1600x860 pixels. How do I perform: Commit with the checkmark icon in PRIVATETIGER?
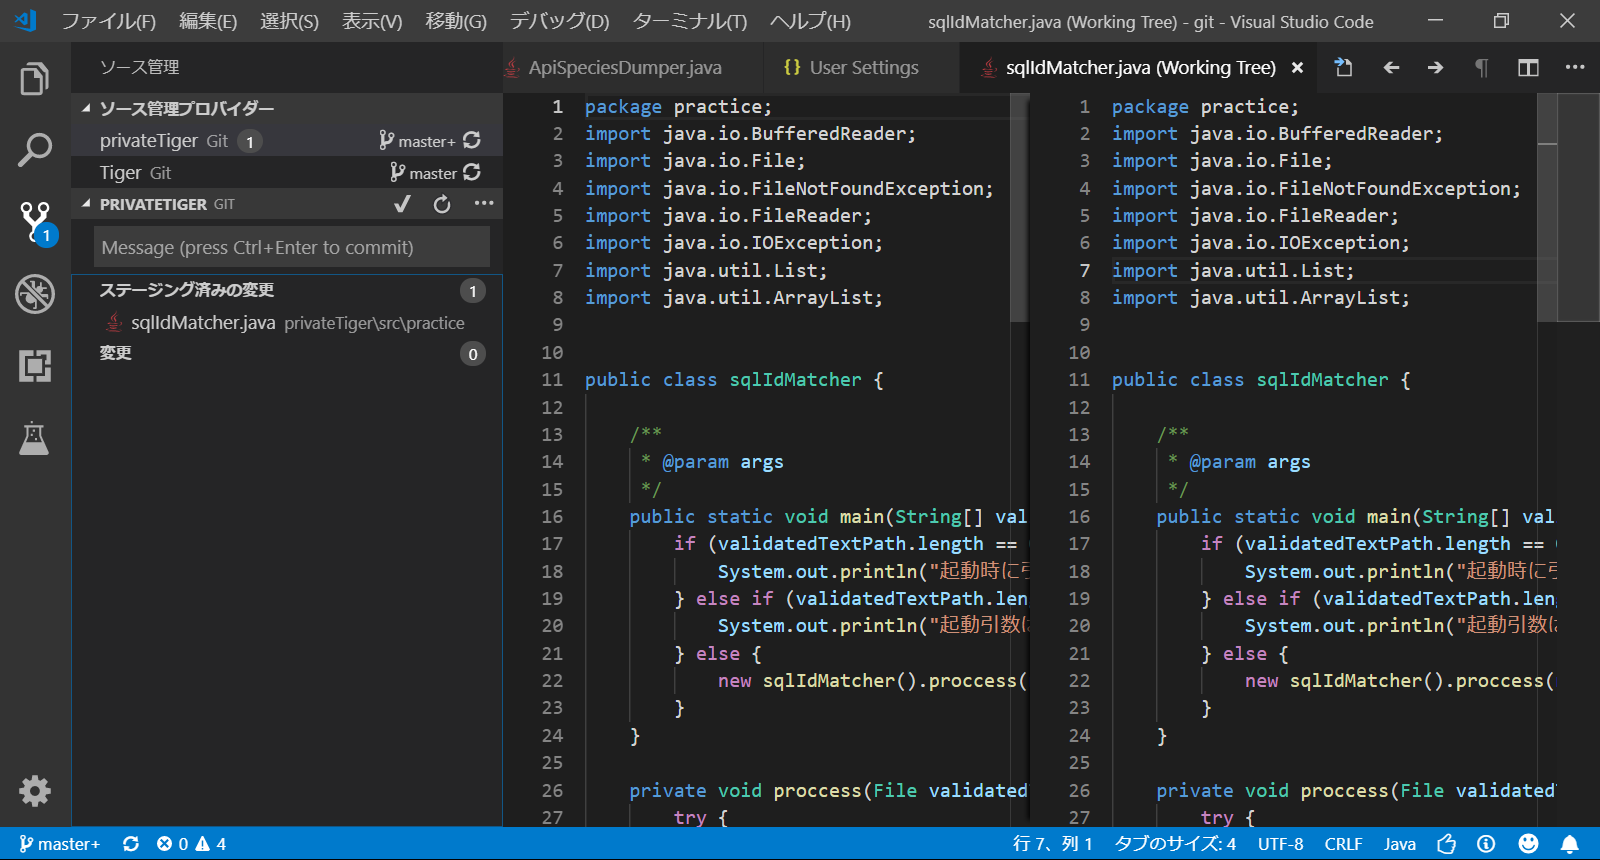point(402,204)
